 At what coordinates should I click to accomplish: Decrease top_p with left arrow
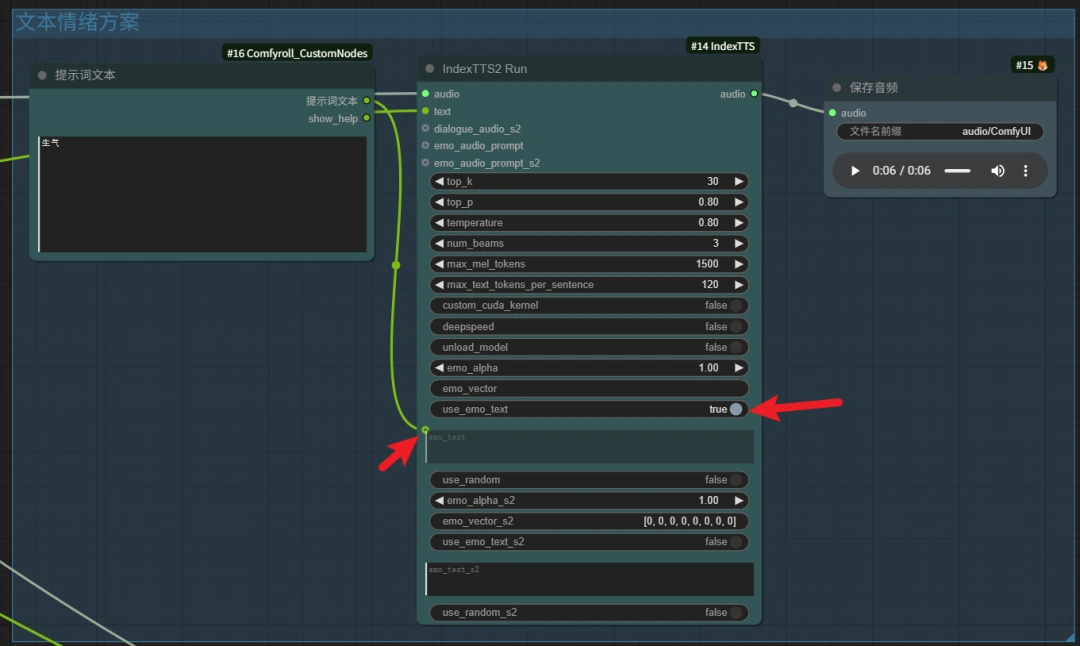[439, 202]
